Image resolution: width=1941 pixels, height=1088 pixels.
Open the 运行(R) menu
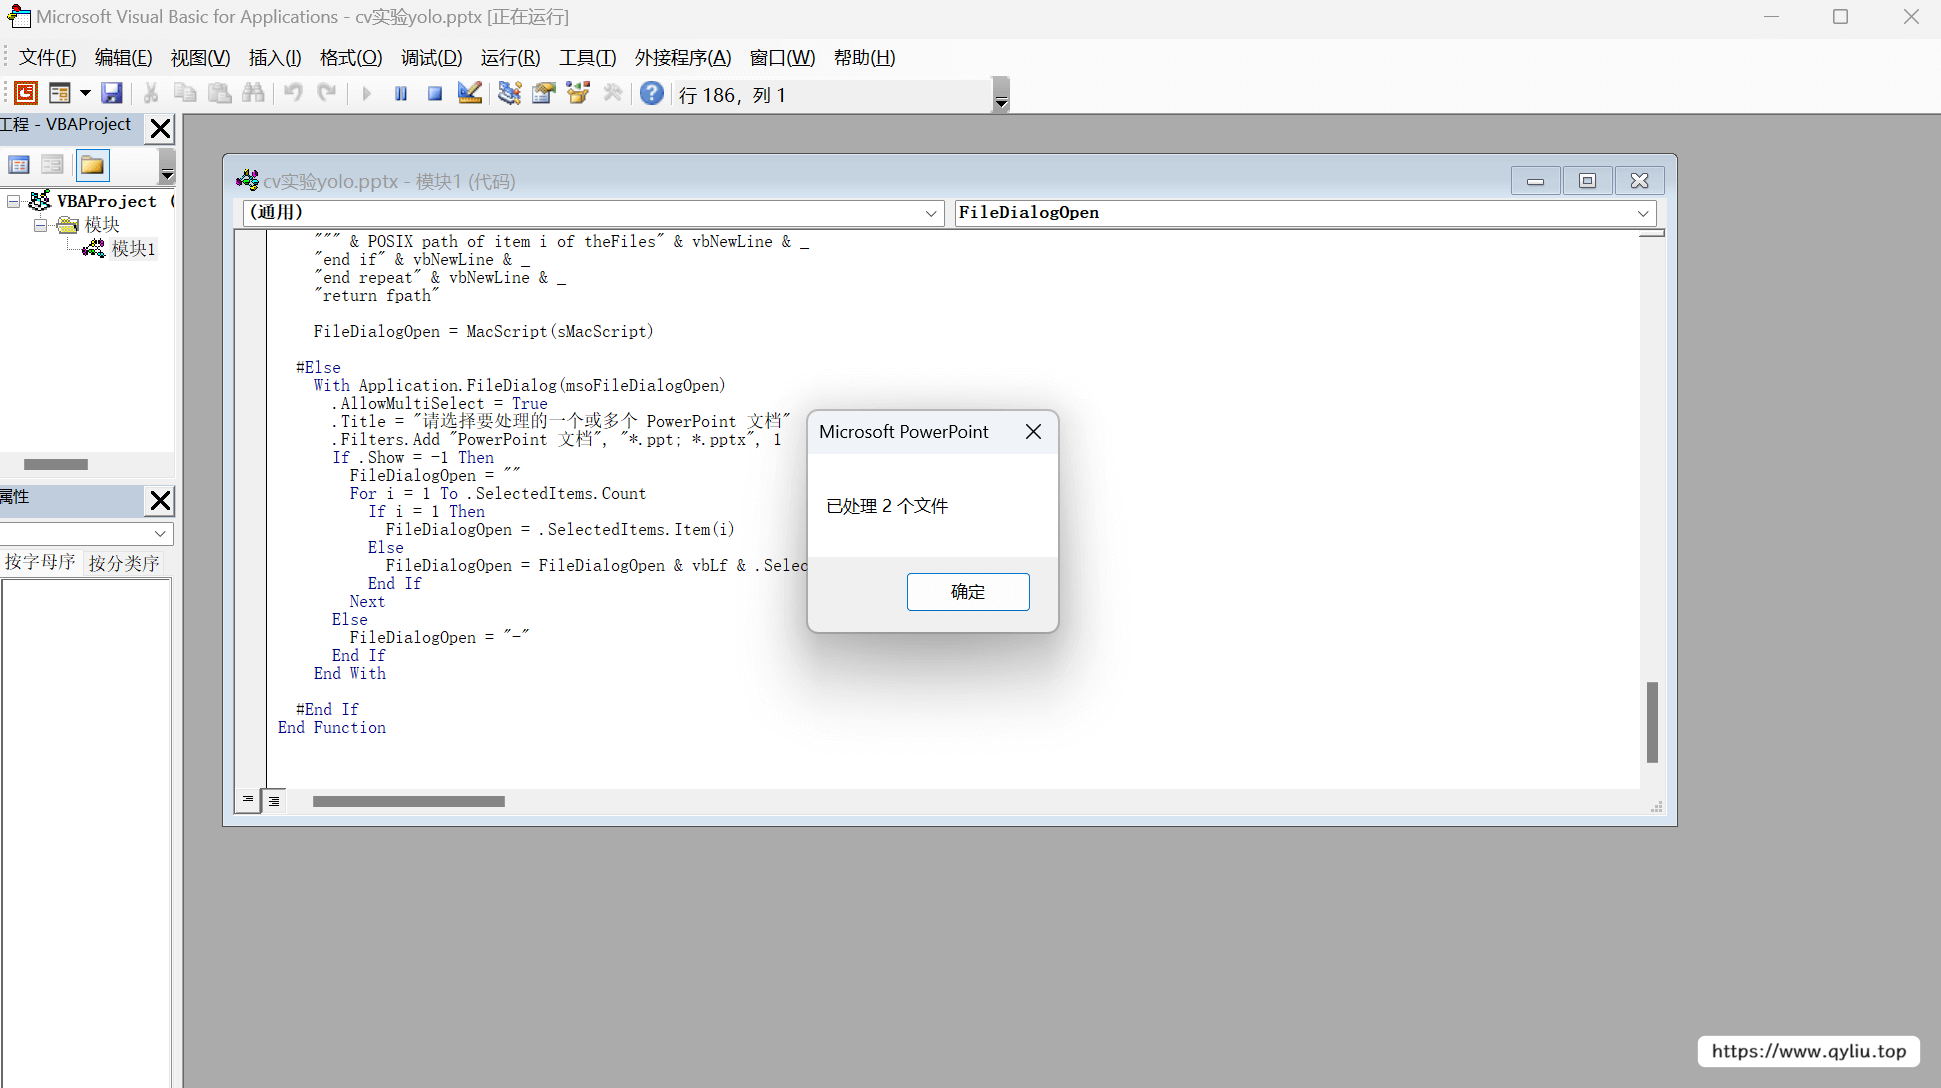click(511, 58)
